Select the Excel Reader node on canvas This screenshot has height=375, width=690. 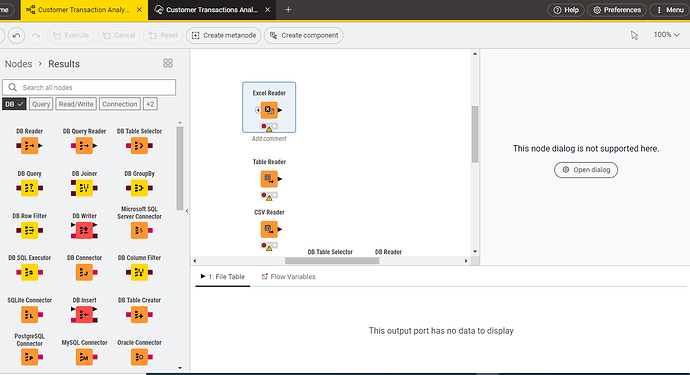[269, 110]
